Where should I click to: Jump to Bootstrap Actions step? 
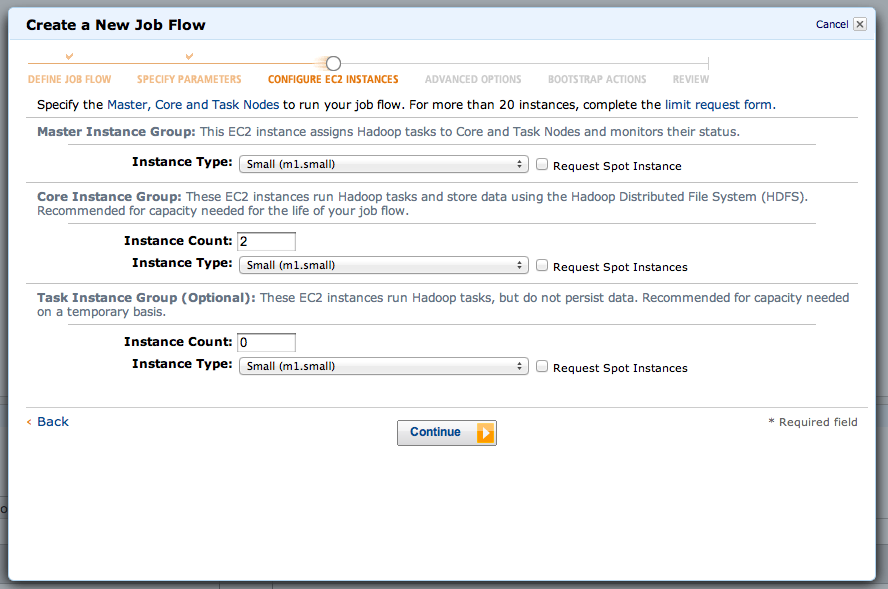597,80
